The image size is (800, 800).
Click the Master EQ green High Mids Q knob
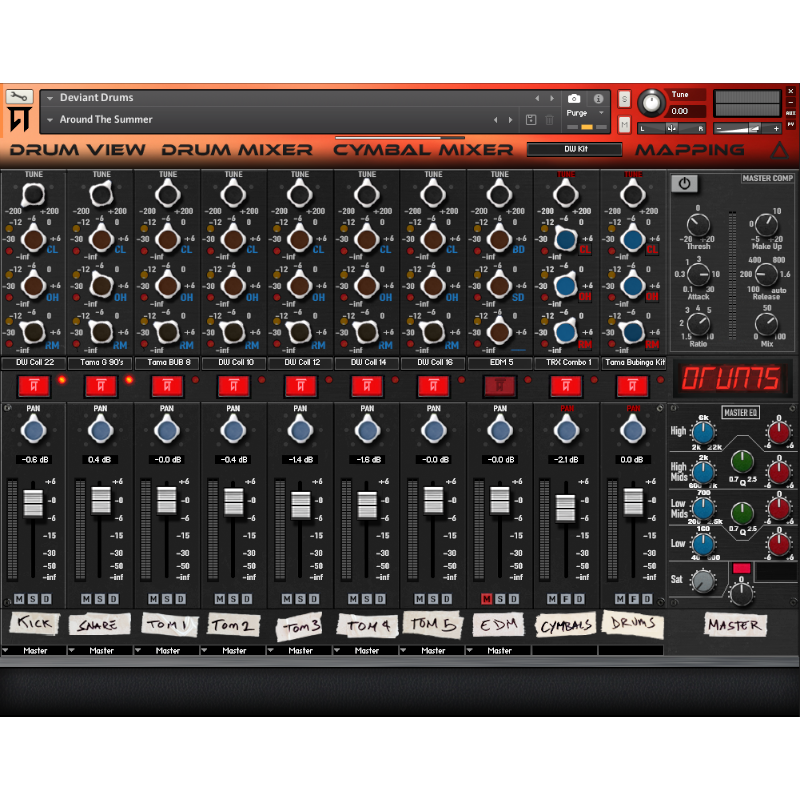click(x=742, y=461)
